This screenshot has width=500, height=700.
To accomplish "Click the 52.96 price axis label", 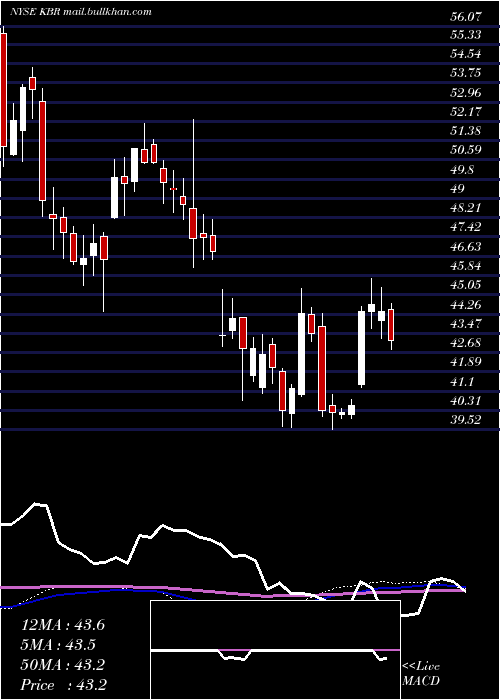I will tap(466, 93).
